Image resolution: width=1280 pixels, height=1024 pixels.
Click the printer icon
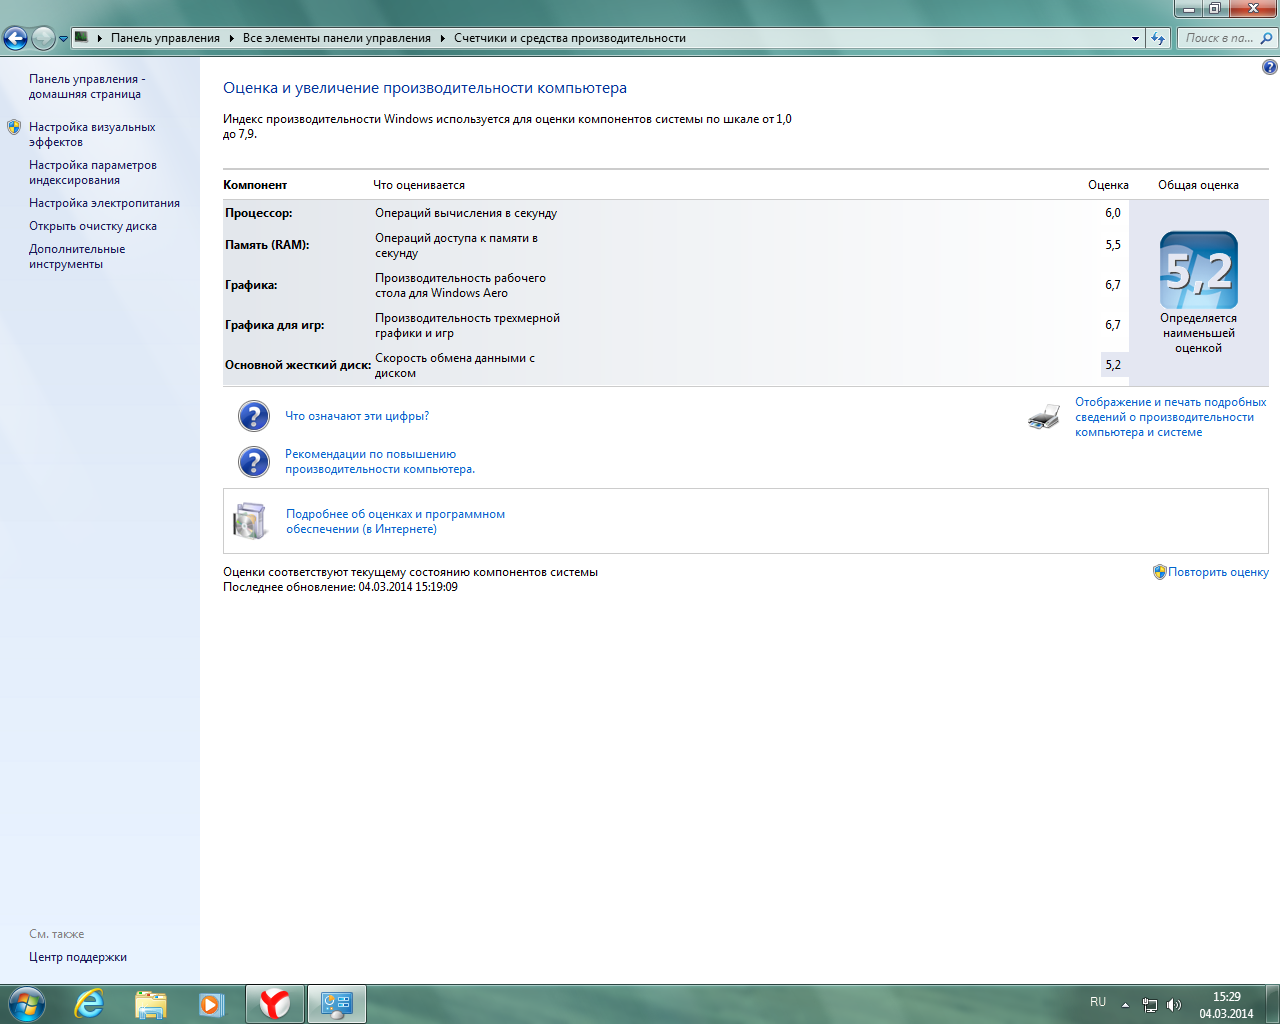coord(1044,417)
